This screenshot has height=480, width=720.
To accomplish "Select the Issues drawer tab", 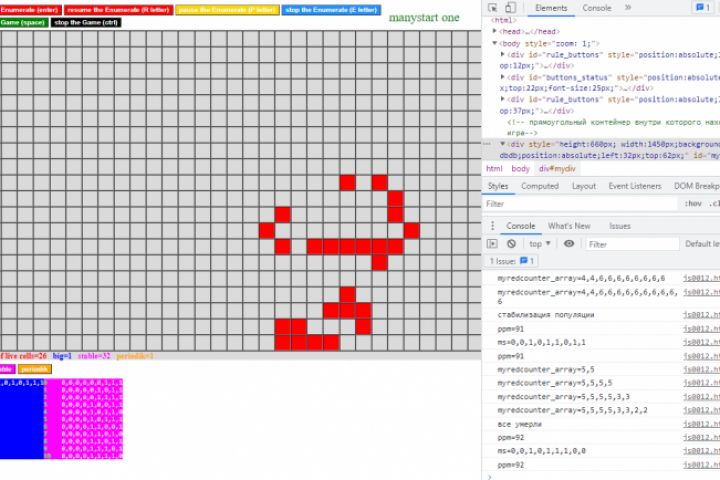I will pos(619,226).
